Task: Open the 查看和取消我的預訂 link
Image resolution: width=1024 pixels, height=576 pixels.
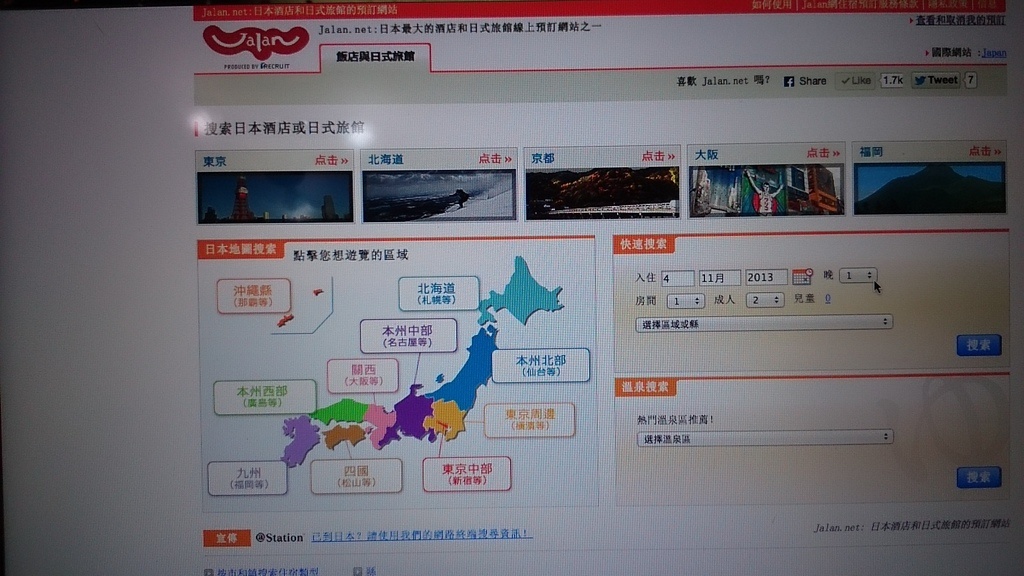Action: pos(960,20)
